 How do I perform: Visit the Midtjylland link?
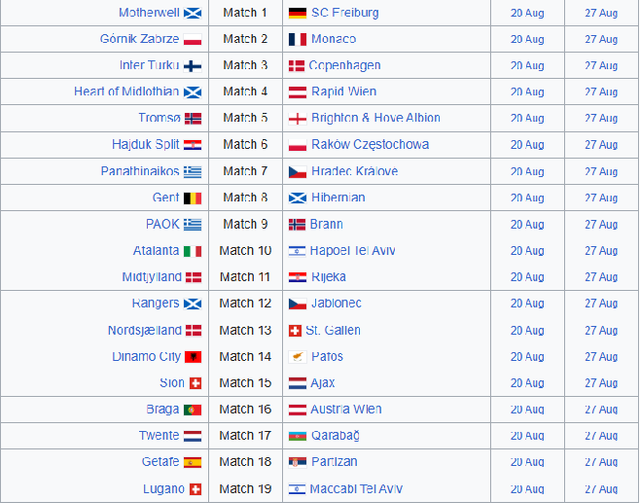click(x=152, y=277)
